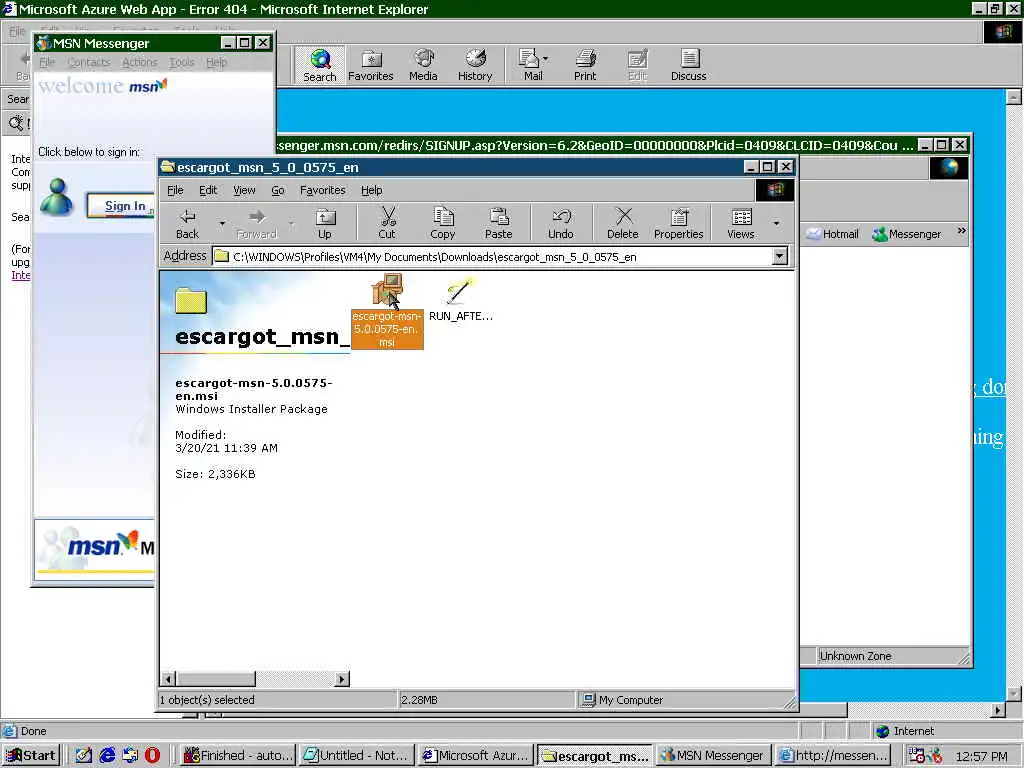Copy the selected msi file
The height and width of the screenshot is (768, 1024).
point(442,223)
